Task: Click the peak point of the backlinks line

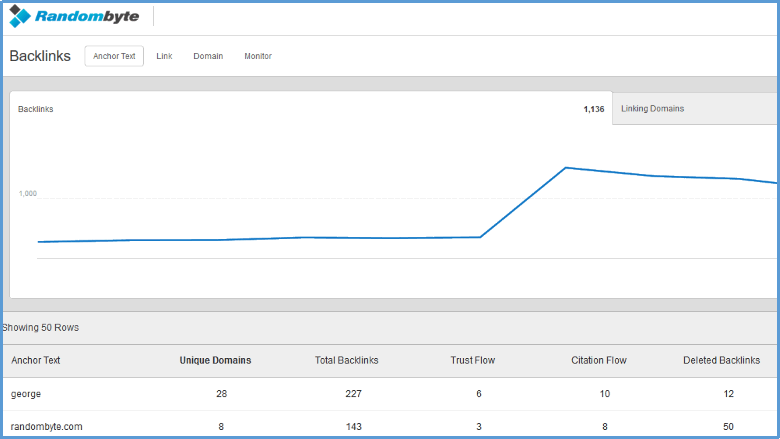Action: (x=566, y=168)
